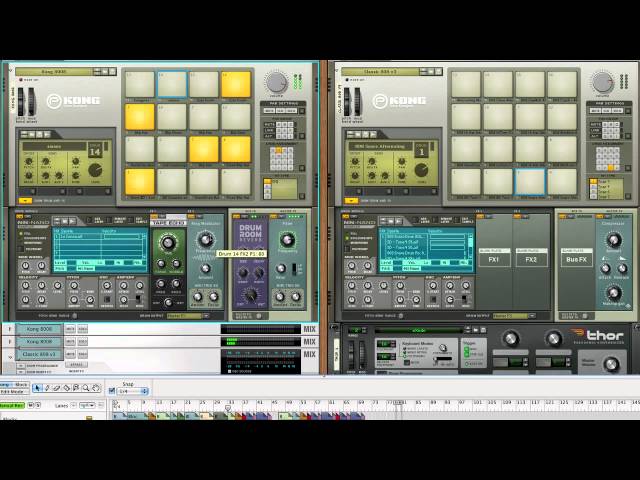
Task: Toggle the Tape Echo On button on left Kong
Action: [x=154, y=216]
